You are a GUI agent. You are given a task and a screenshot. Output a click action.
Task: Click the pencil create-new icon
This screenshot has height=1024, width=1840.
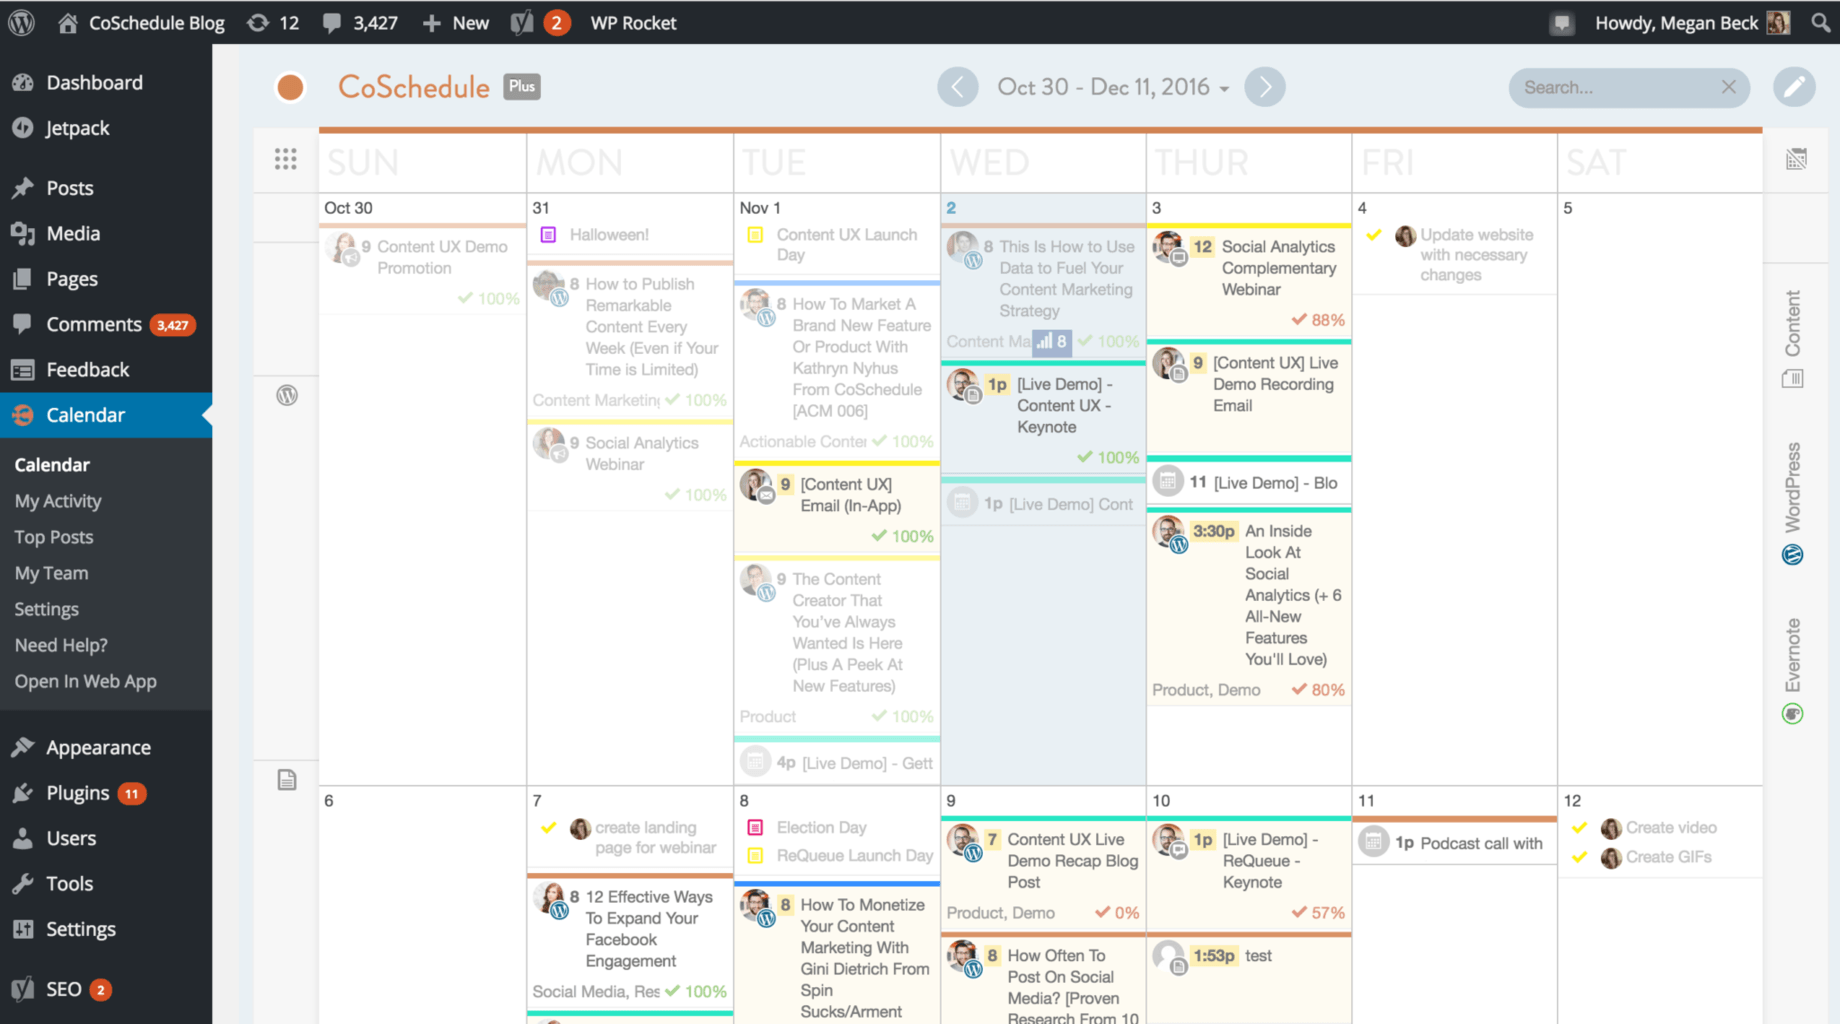pyautogui.click(x=1794, y=87)
